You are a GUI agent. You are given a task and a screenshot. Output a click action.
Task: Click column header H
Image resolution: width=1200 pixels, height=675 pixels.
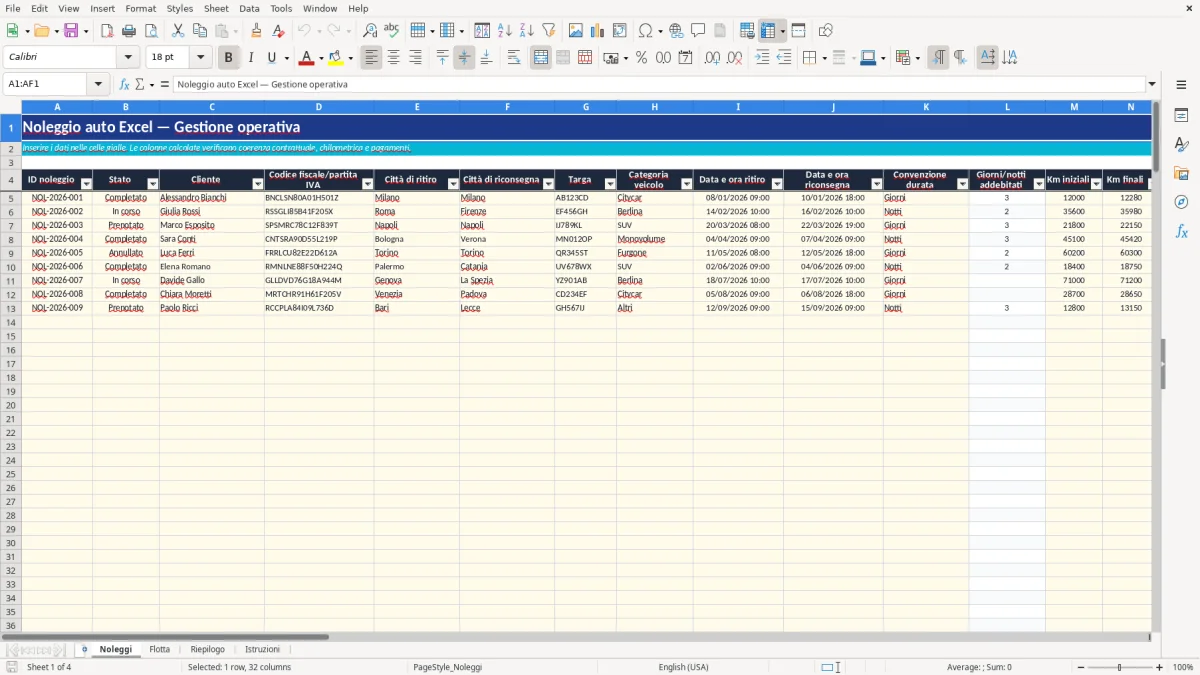coord(655,106)
